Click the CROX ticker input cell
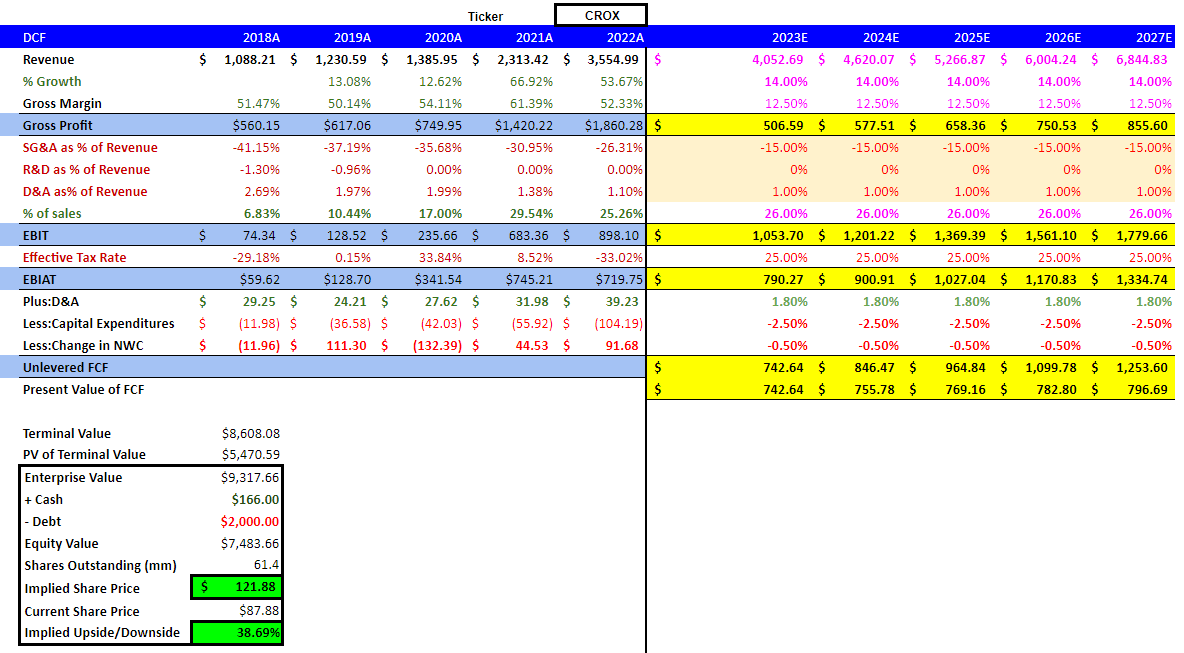The width and height of the screenshot is (1184, 653). [601, 15]
